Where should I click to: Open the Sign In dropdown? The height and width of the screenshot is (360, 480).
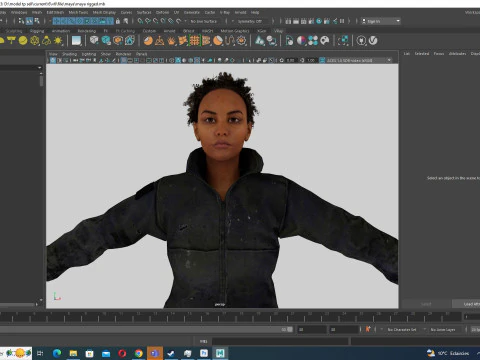(381, 21)
